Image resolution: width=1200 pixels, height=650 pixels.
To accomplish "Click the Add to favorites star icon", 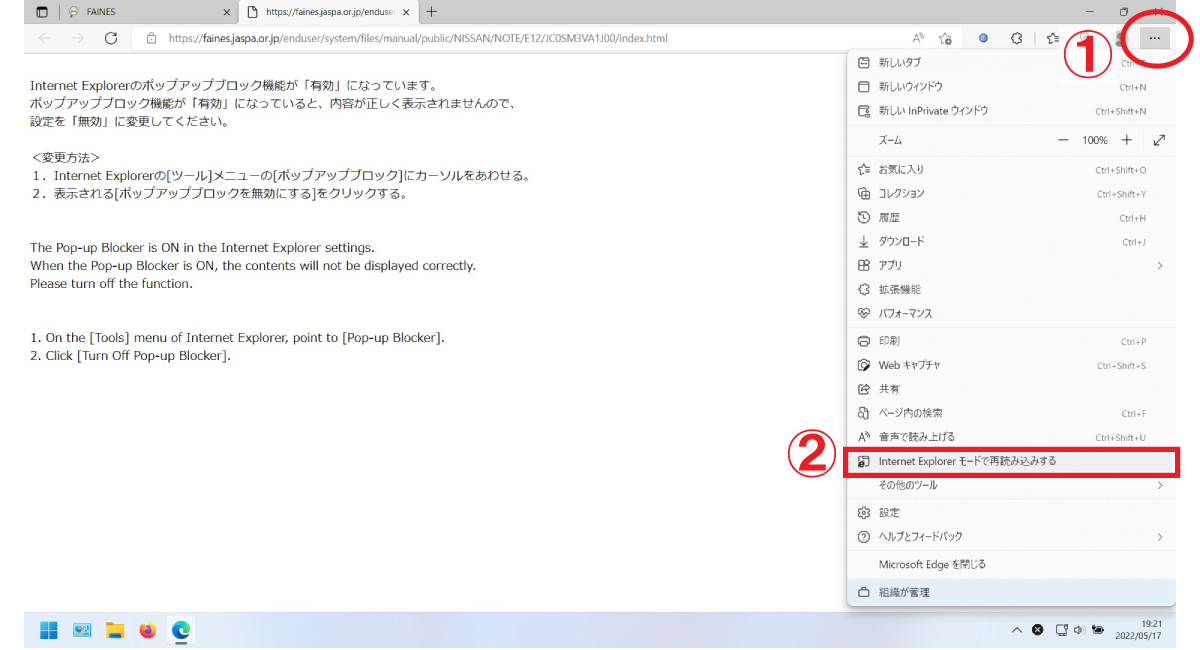I will [x=946, y=38].
